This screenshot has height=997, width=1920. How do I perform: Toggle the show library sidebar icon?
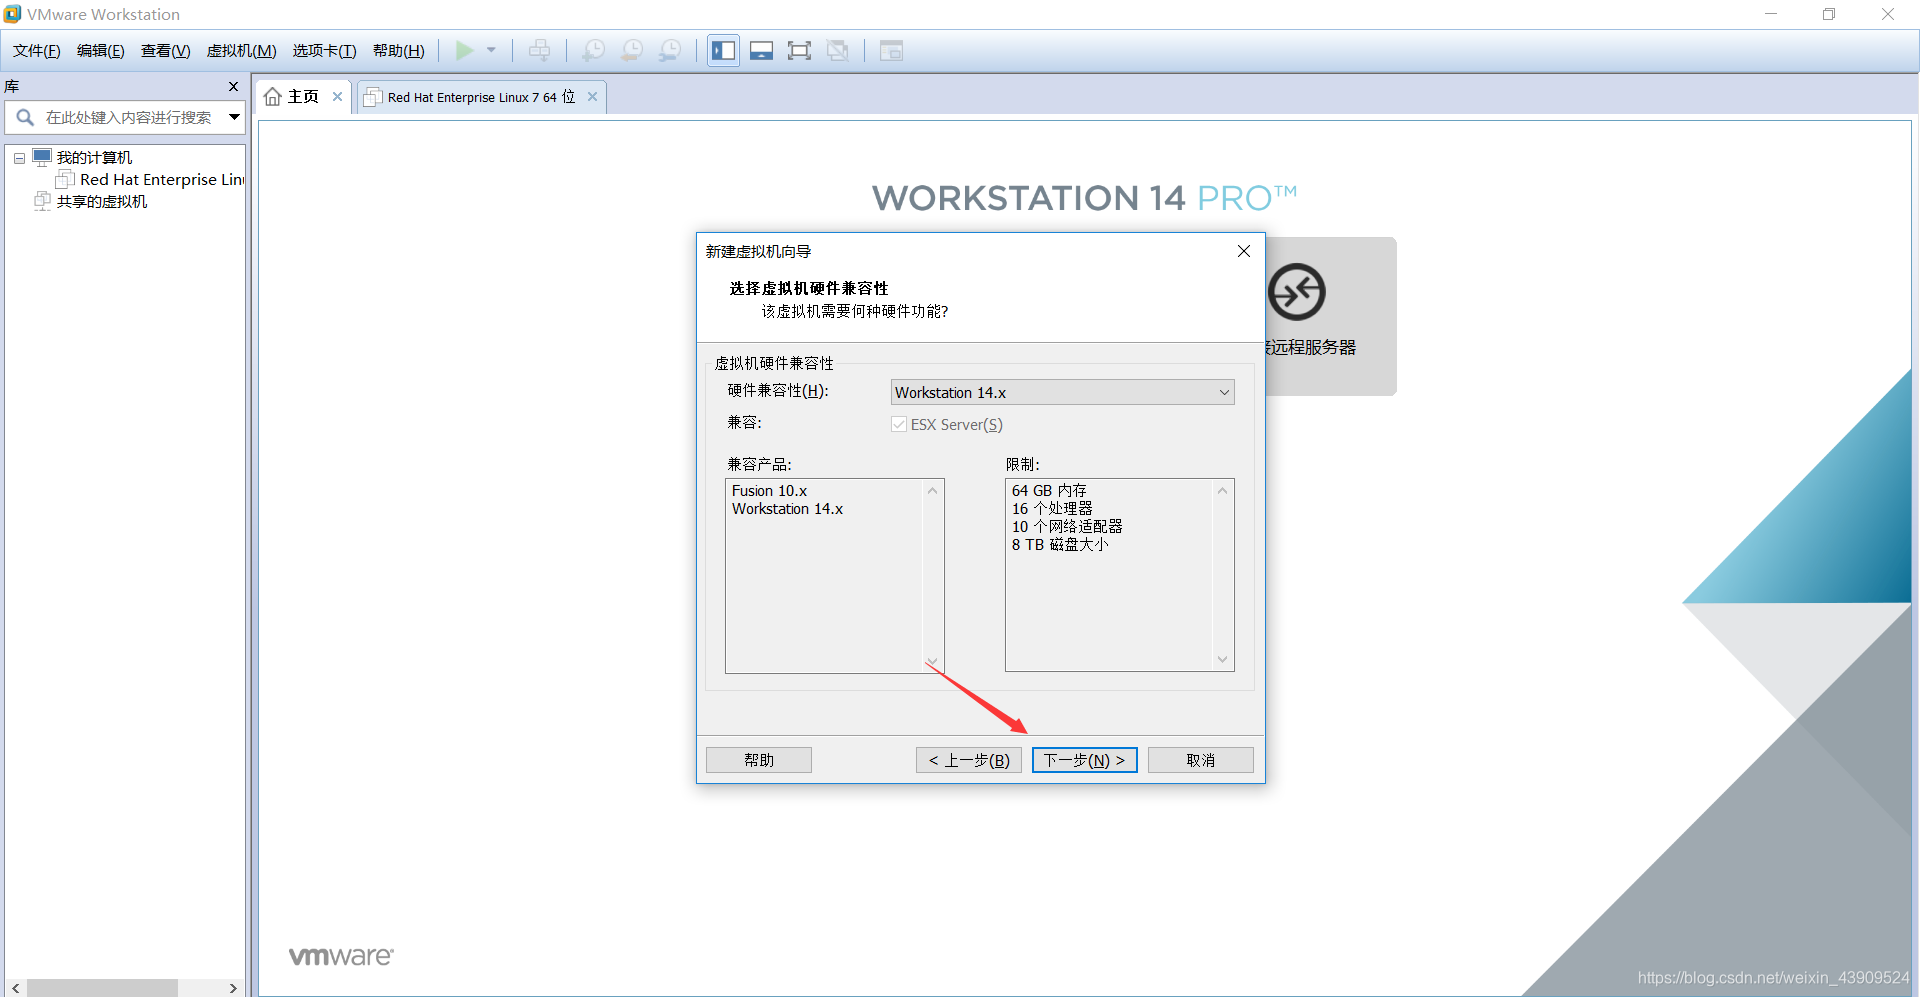tap(724, 50)
